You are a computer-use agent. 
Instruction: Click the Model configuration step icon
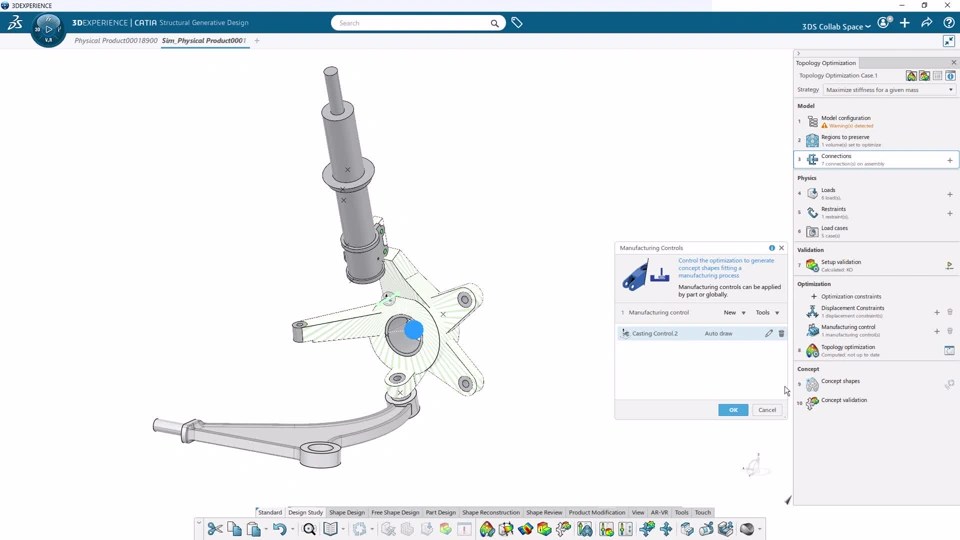(812, 121)
